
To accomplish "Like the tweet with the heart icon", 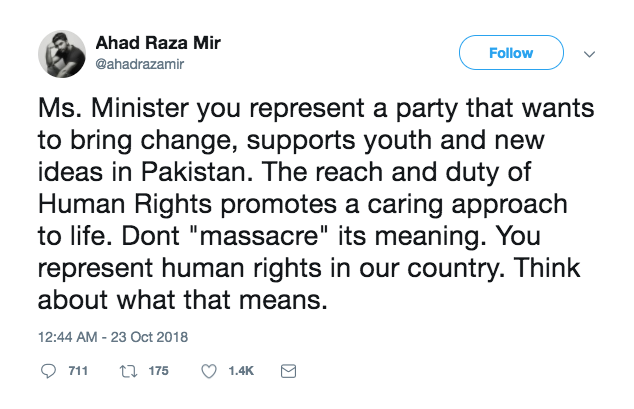I will 209,371.
